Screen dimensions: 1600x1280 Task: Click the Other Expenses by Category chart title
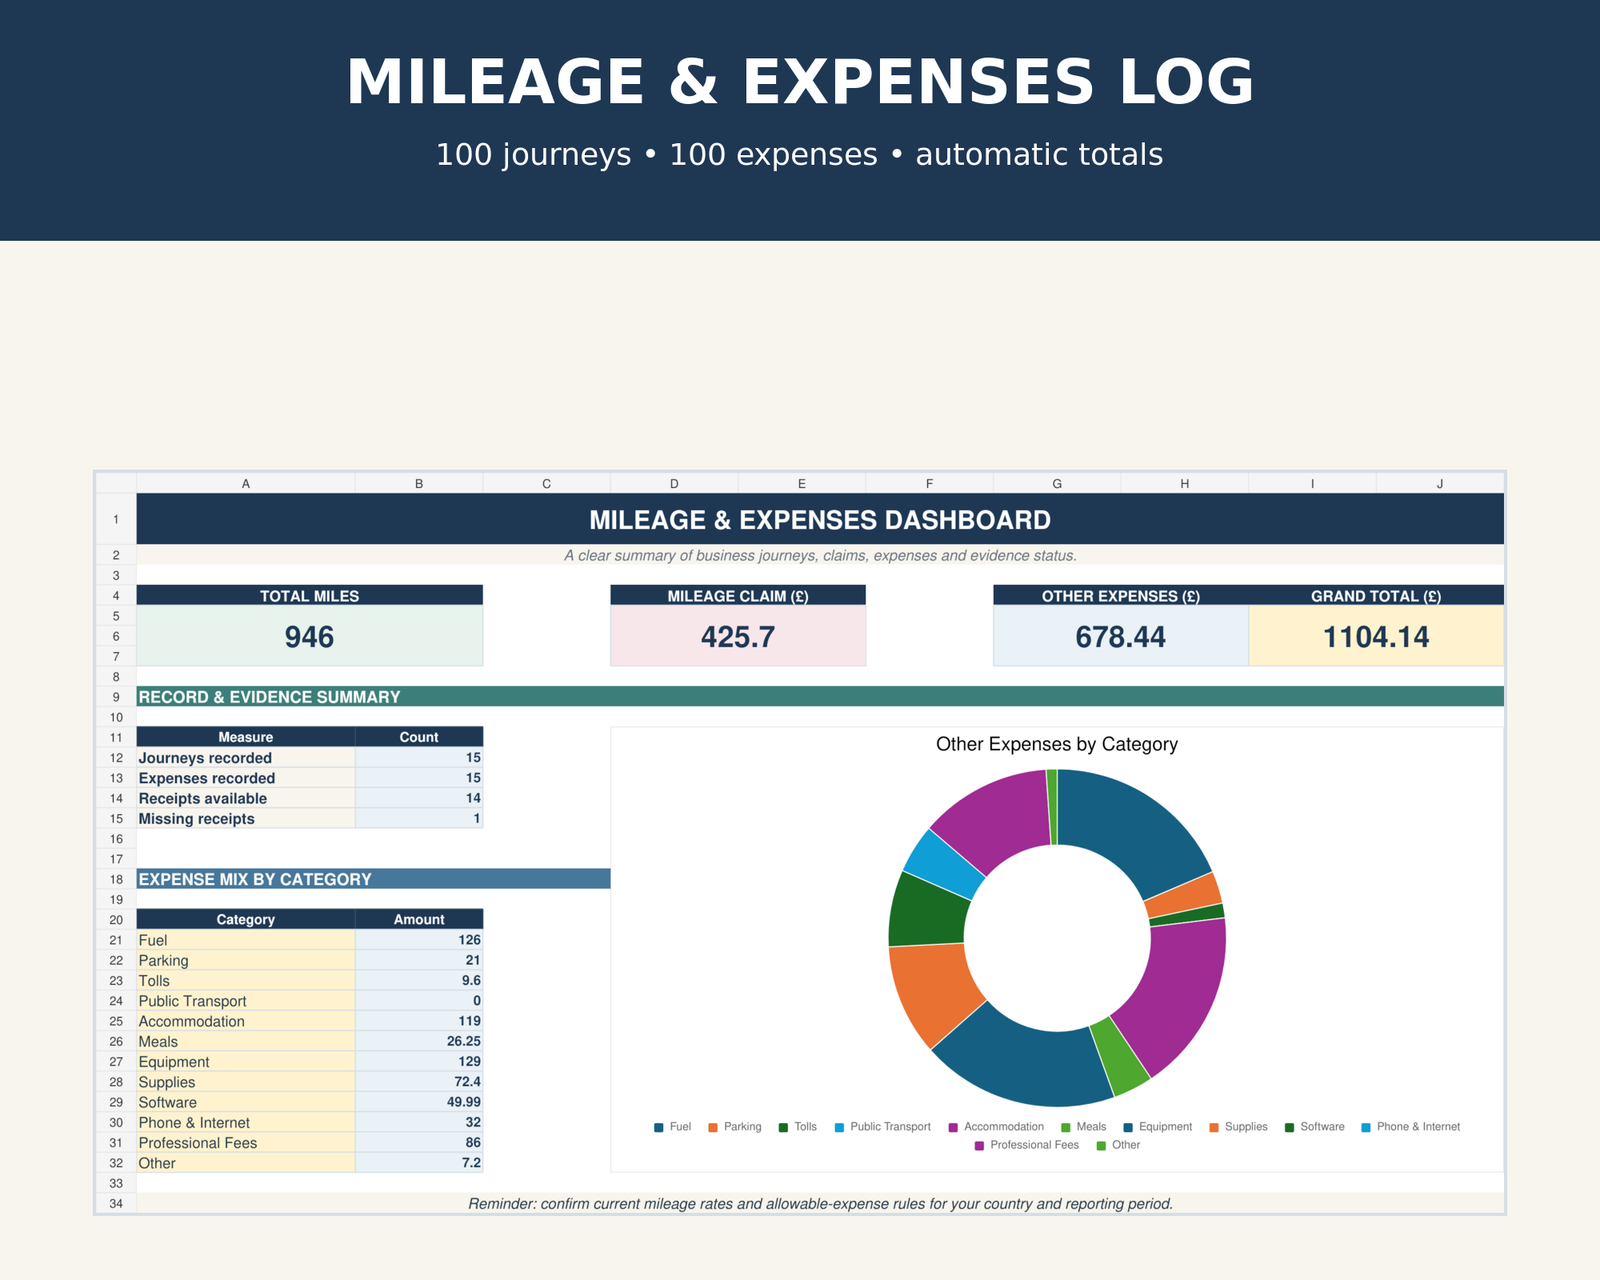(x=1057, y=744)
